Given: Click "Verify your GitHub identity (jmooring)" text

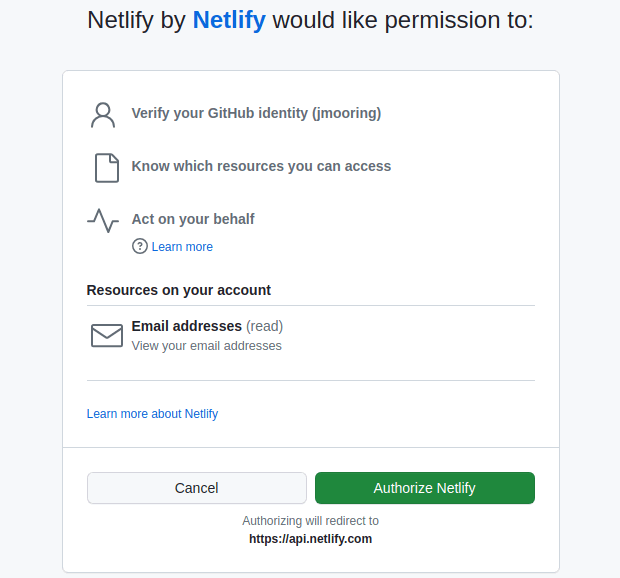Looking at the screenshot, I should [256, 113].
